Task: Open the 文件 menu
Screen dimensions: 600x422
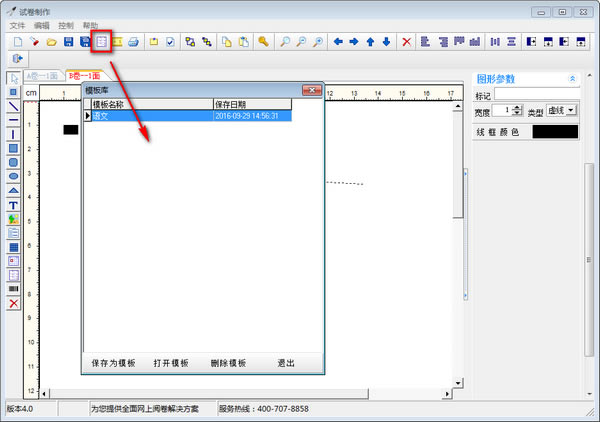Action: (x=16, y=24)
